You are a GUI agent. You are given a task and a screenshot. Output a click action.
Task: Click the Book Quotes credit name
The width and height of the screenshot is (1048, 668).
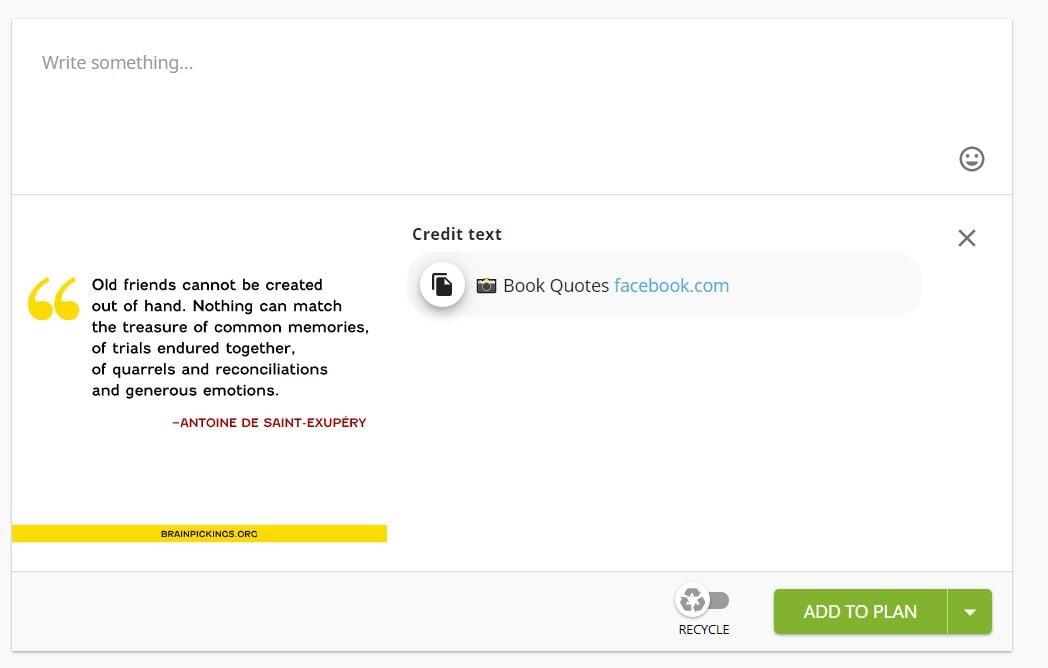[x=555, y=286]
